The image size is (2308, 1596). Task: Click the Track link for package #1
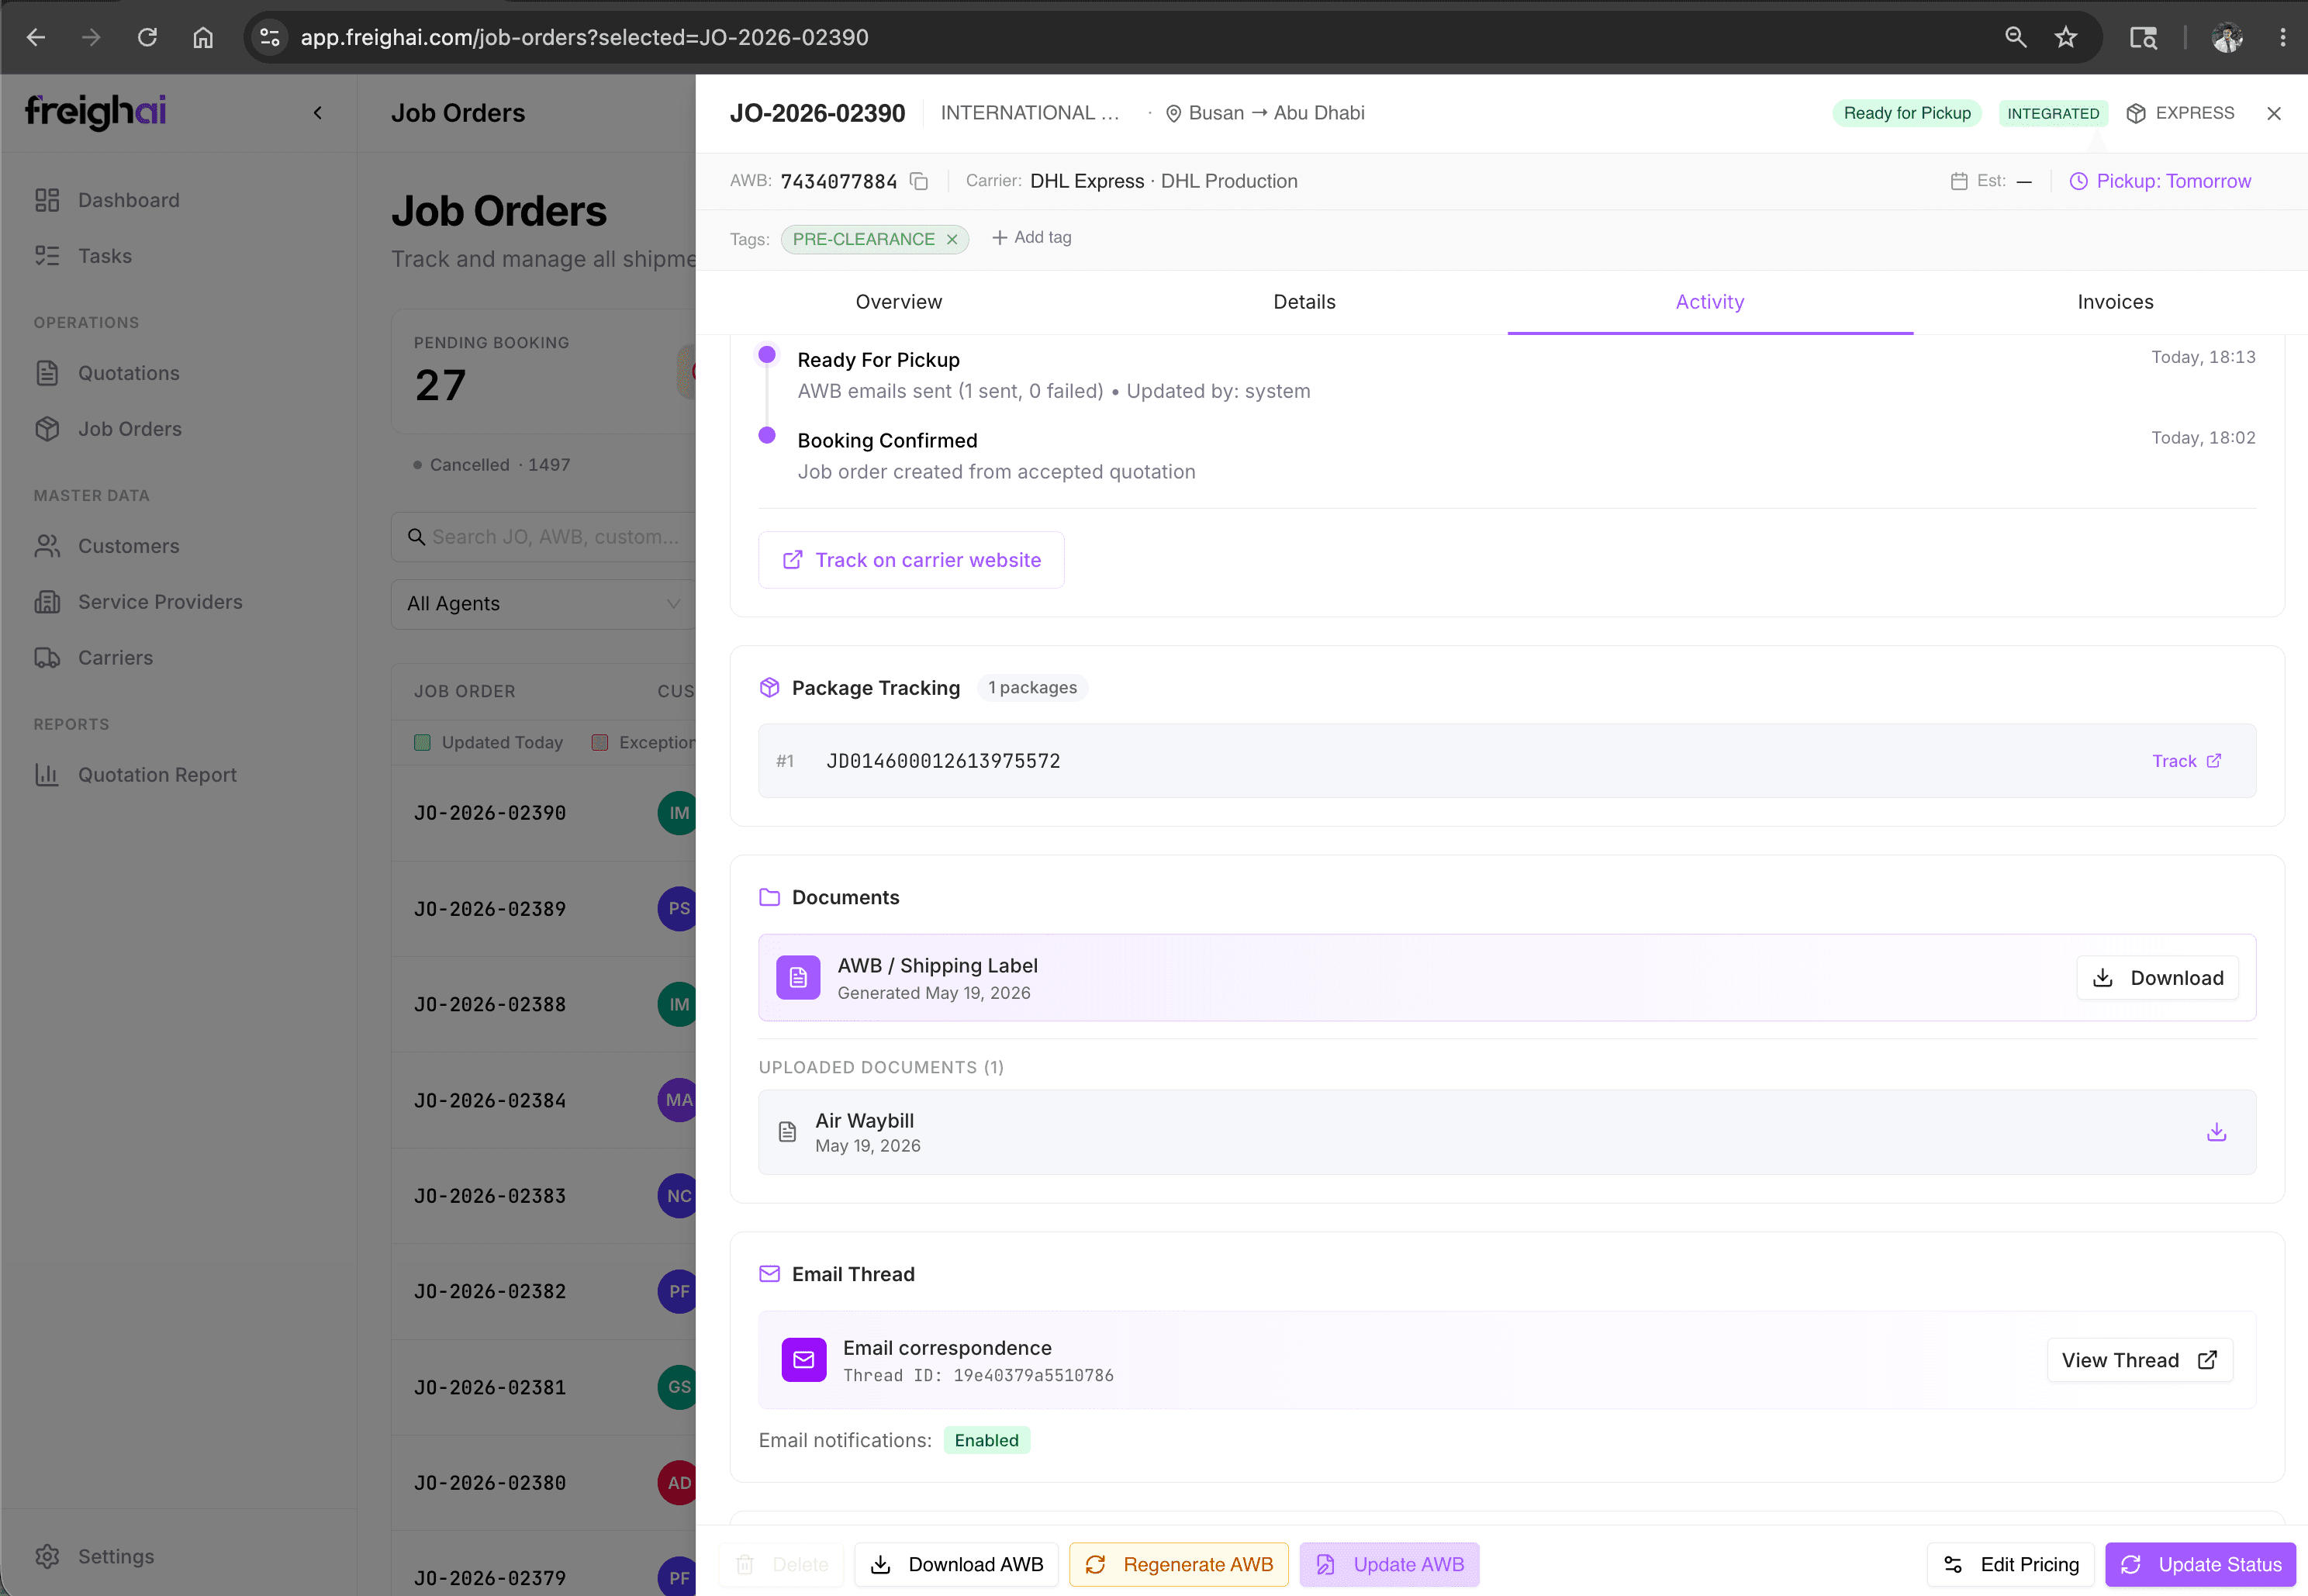click(2186, 761)
